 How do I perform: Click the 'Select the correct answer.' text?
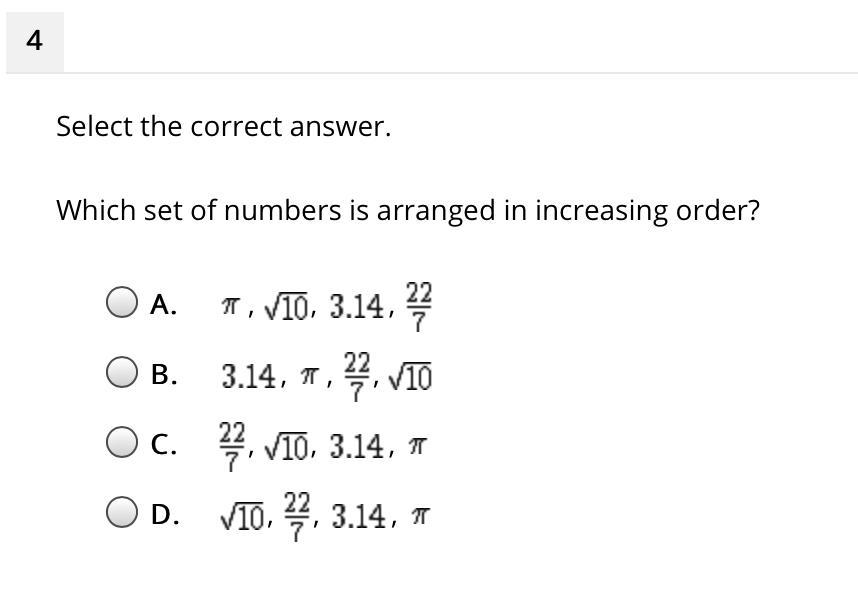[224, 126]
